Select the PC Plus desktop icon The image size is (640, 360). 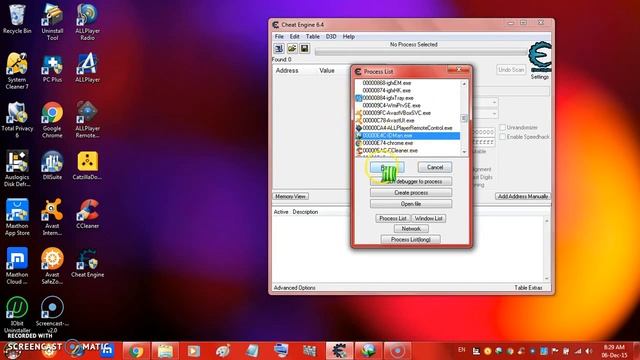pyautogui.click(x=52, y=68)
